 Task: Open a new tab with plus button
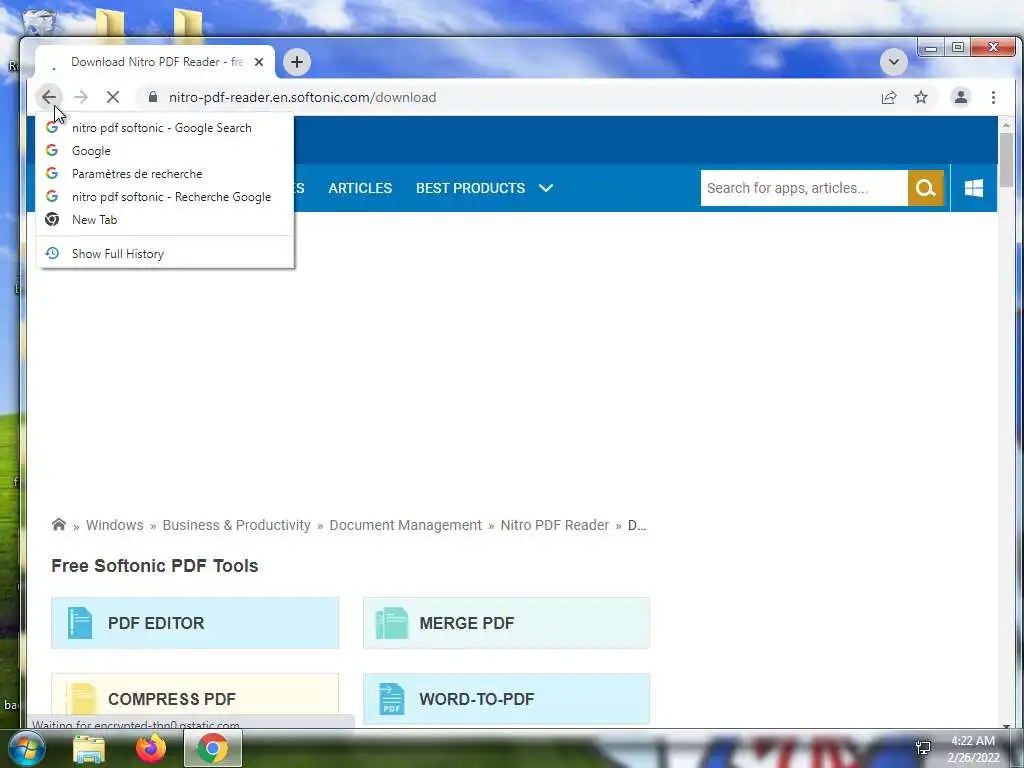tap(296, 62)
